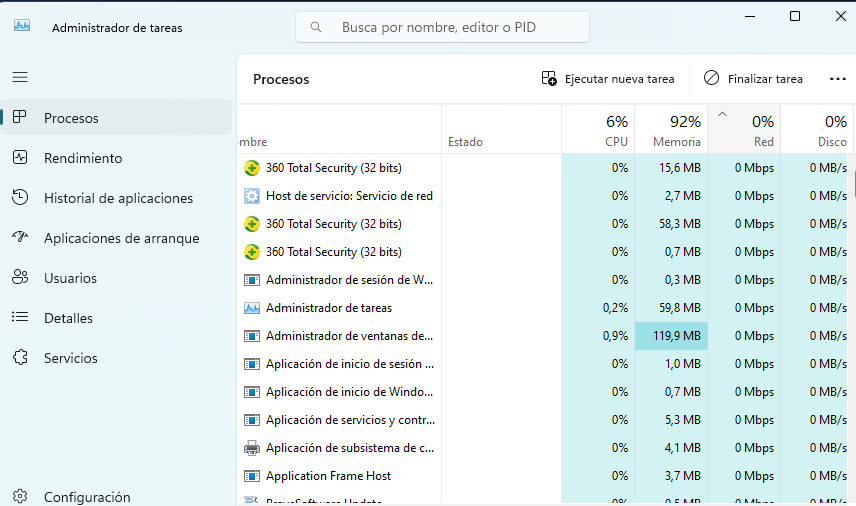Click the 1,0 MB memory cell
Screen dimensions: 856x506
pyautogui.click(x=671, y=364)
